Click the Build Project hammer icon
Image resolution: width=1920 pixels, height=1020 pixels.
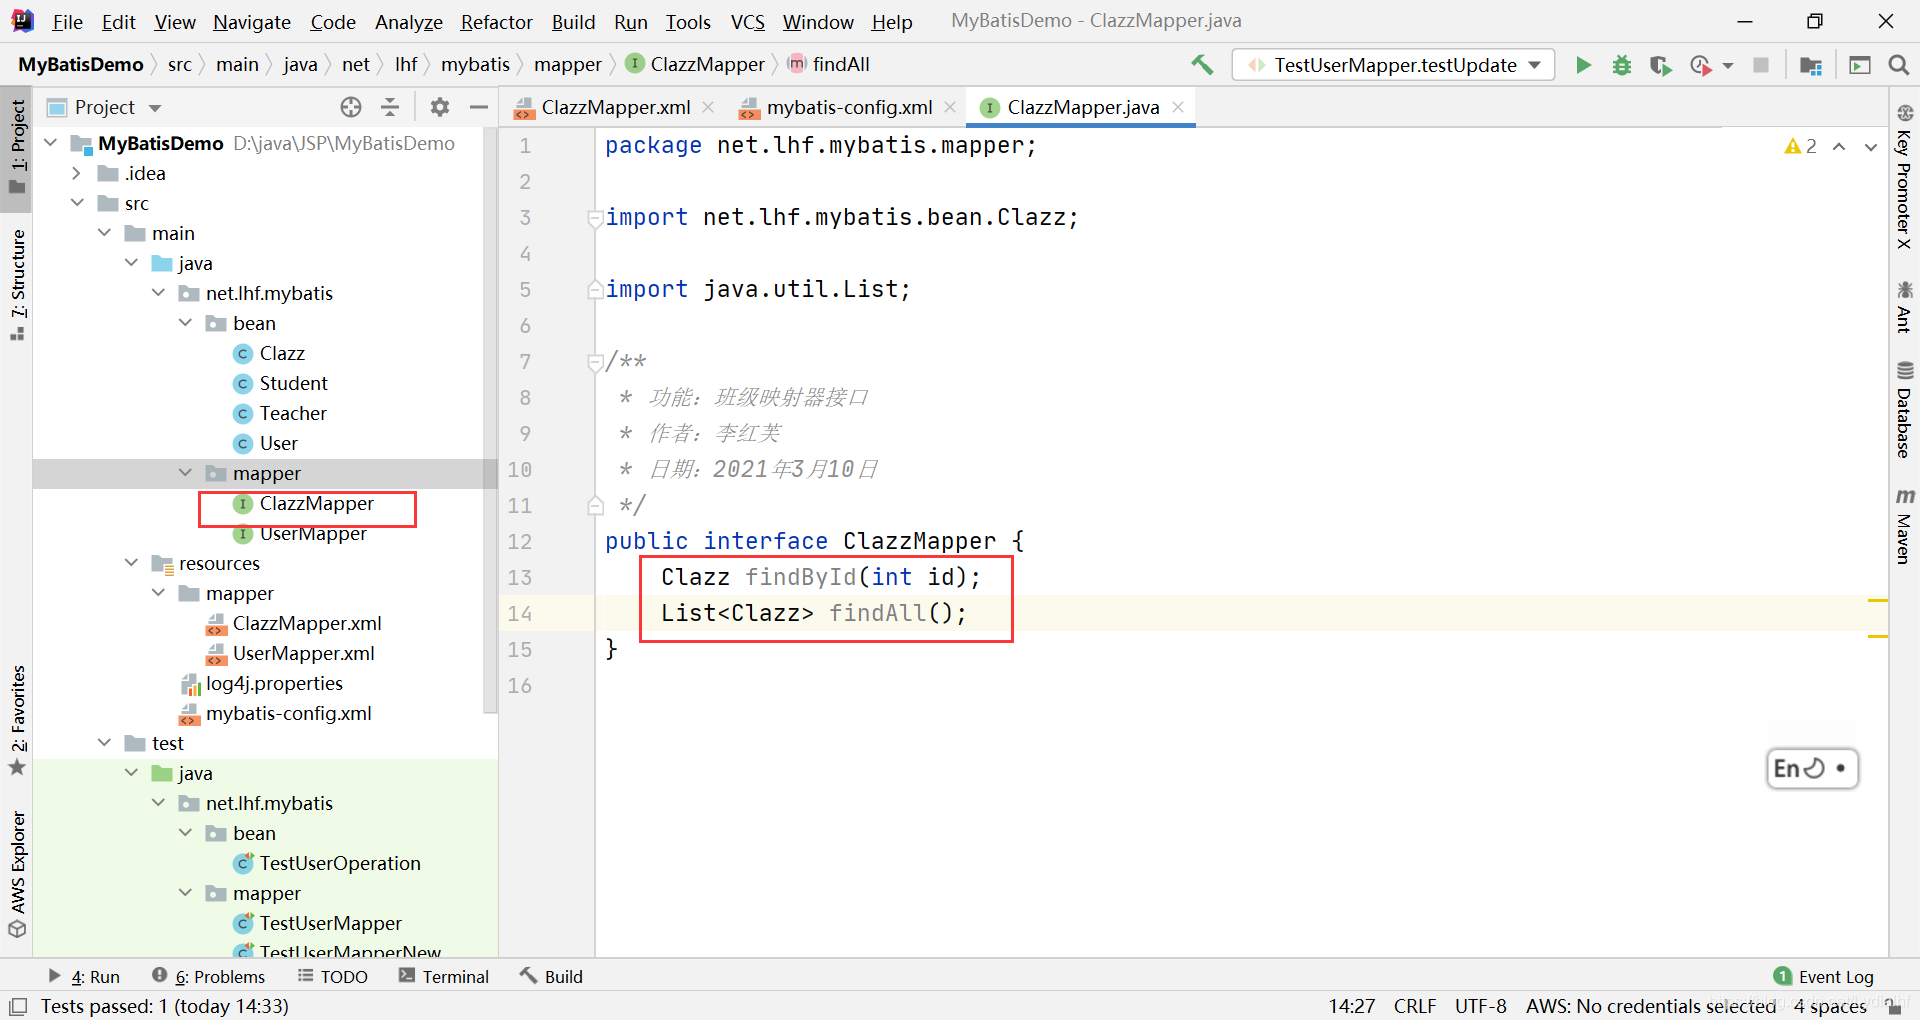pyautogui.click(x=1202, y=65)
